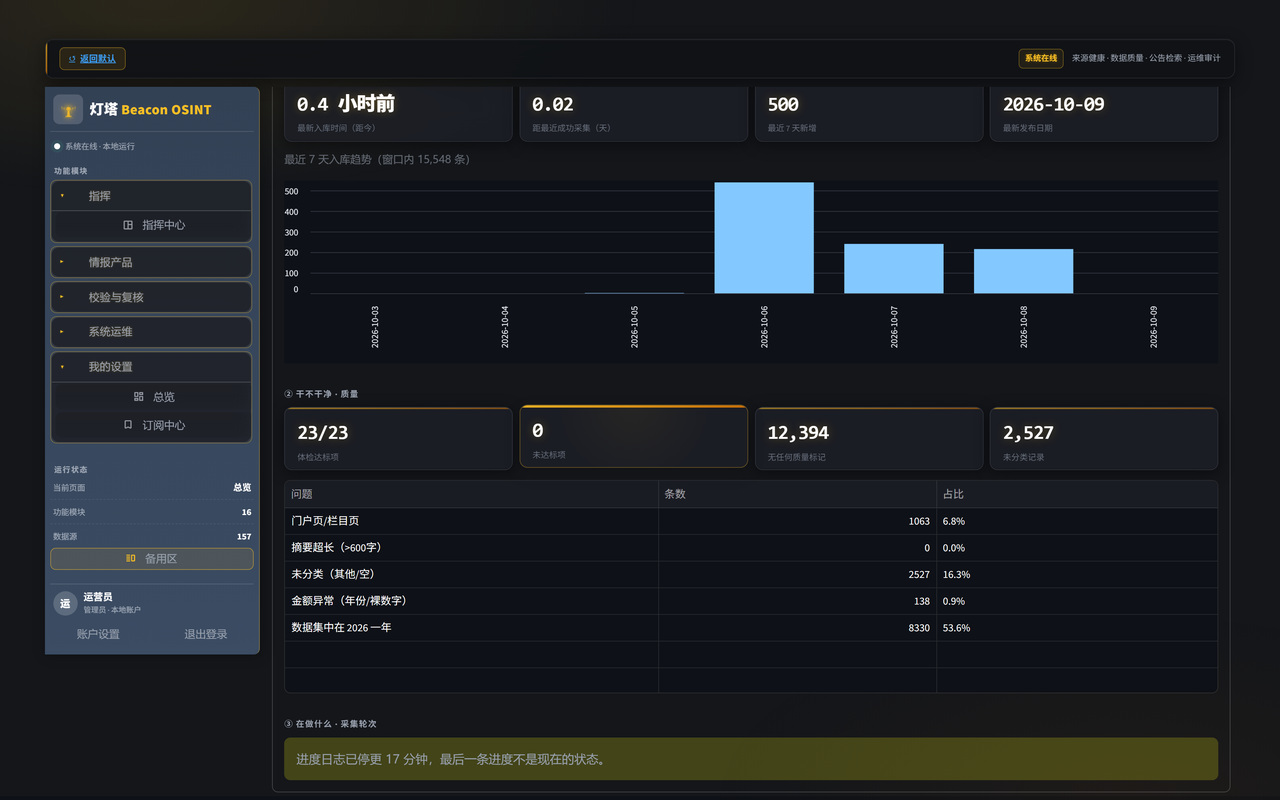Click the 0.4 小时前 latest ingest card

pyautogui.click(x=399, y=114)
